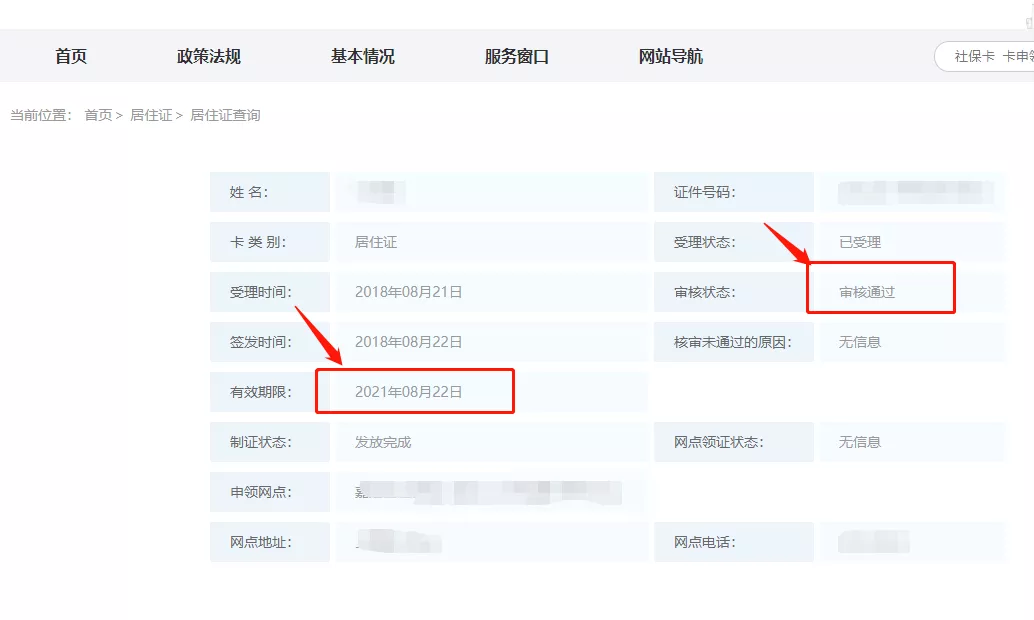
Task: Select the 已受理 status value
Action: pyautogui.click(x=860, y=242)
